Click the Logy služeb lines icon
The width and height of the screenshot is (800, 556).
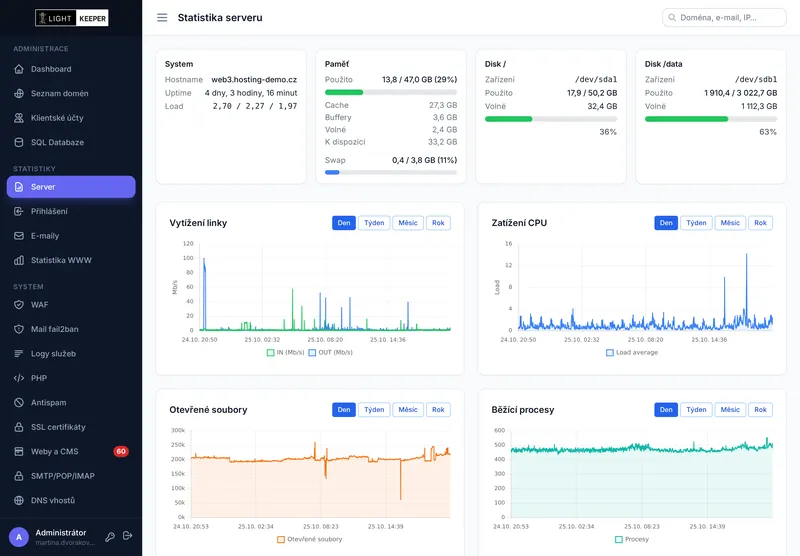(x=19, y=353)
